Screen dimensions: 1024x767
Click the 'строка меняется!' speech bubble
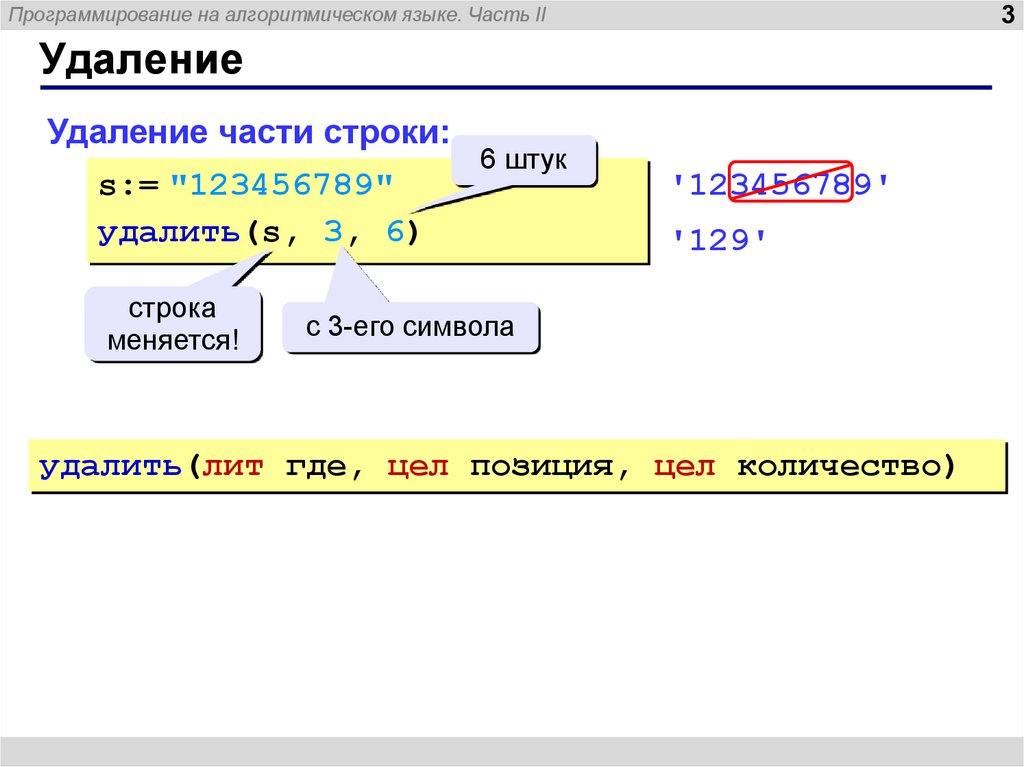pos(173,323)
